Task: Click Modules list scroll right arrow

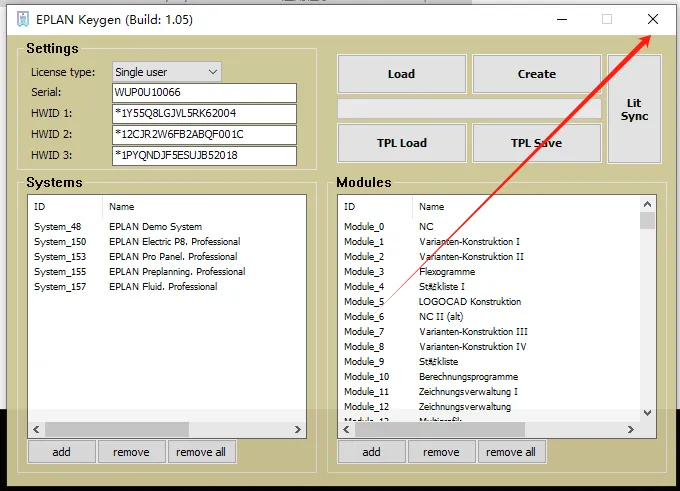Action: pos(631,429)
